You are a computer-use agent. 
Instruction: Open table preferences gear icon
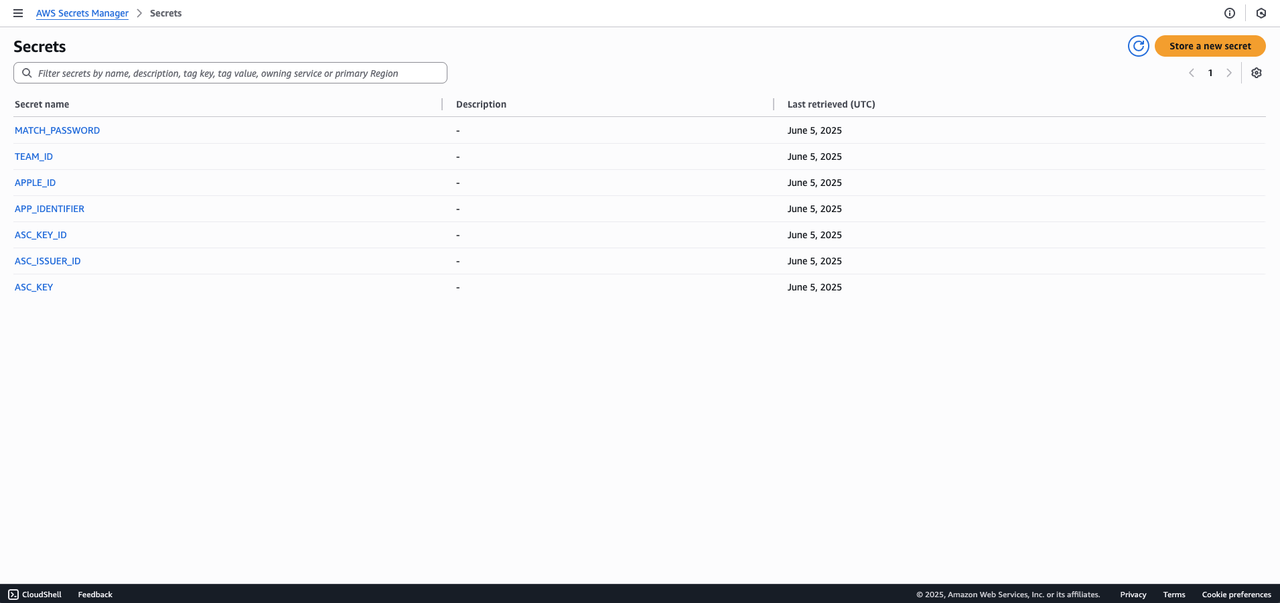(x=1257, y=73)
